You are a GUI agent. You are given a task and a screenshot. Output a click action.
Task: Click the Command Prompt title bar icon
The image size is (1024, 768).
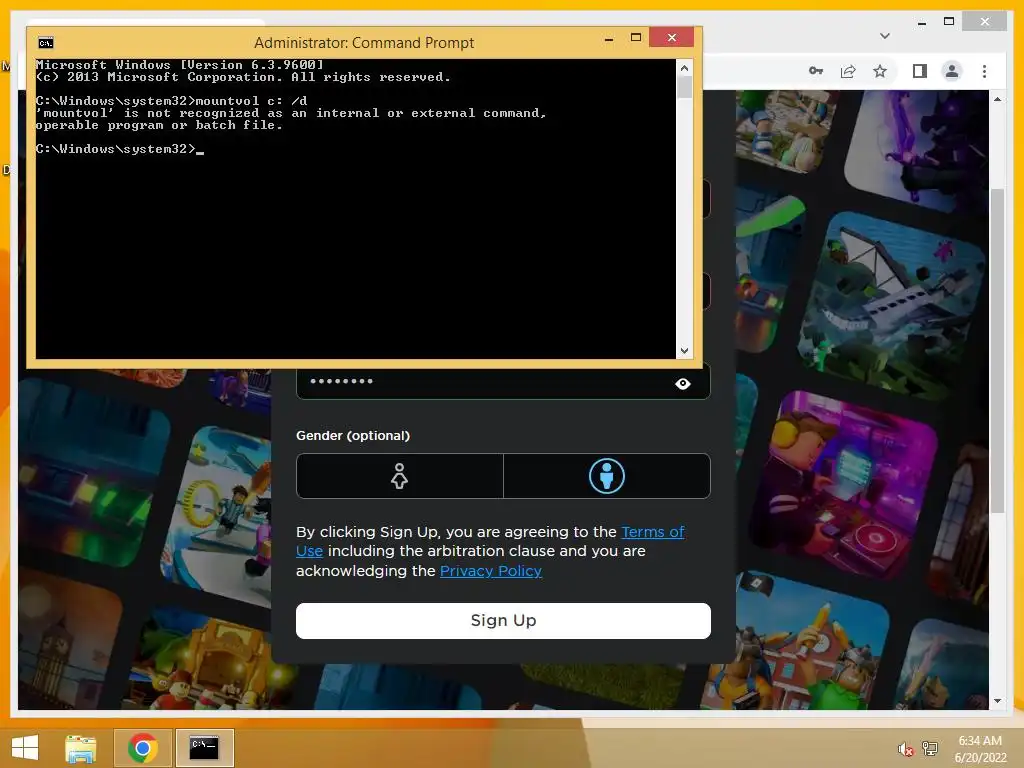click(46, 43)
